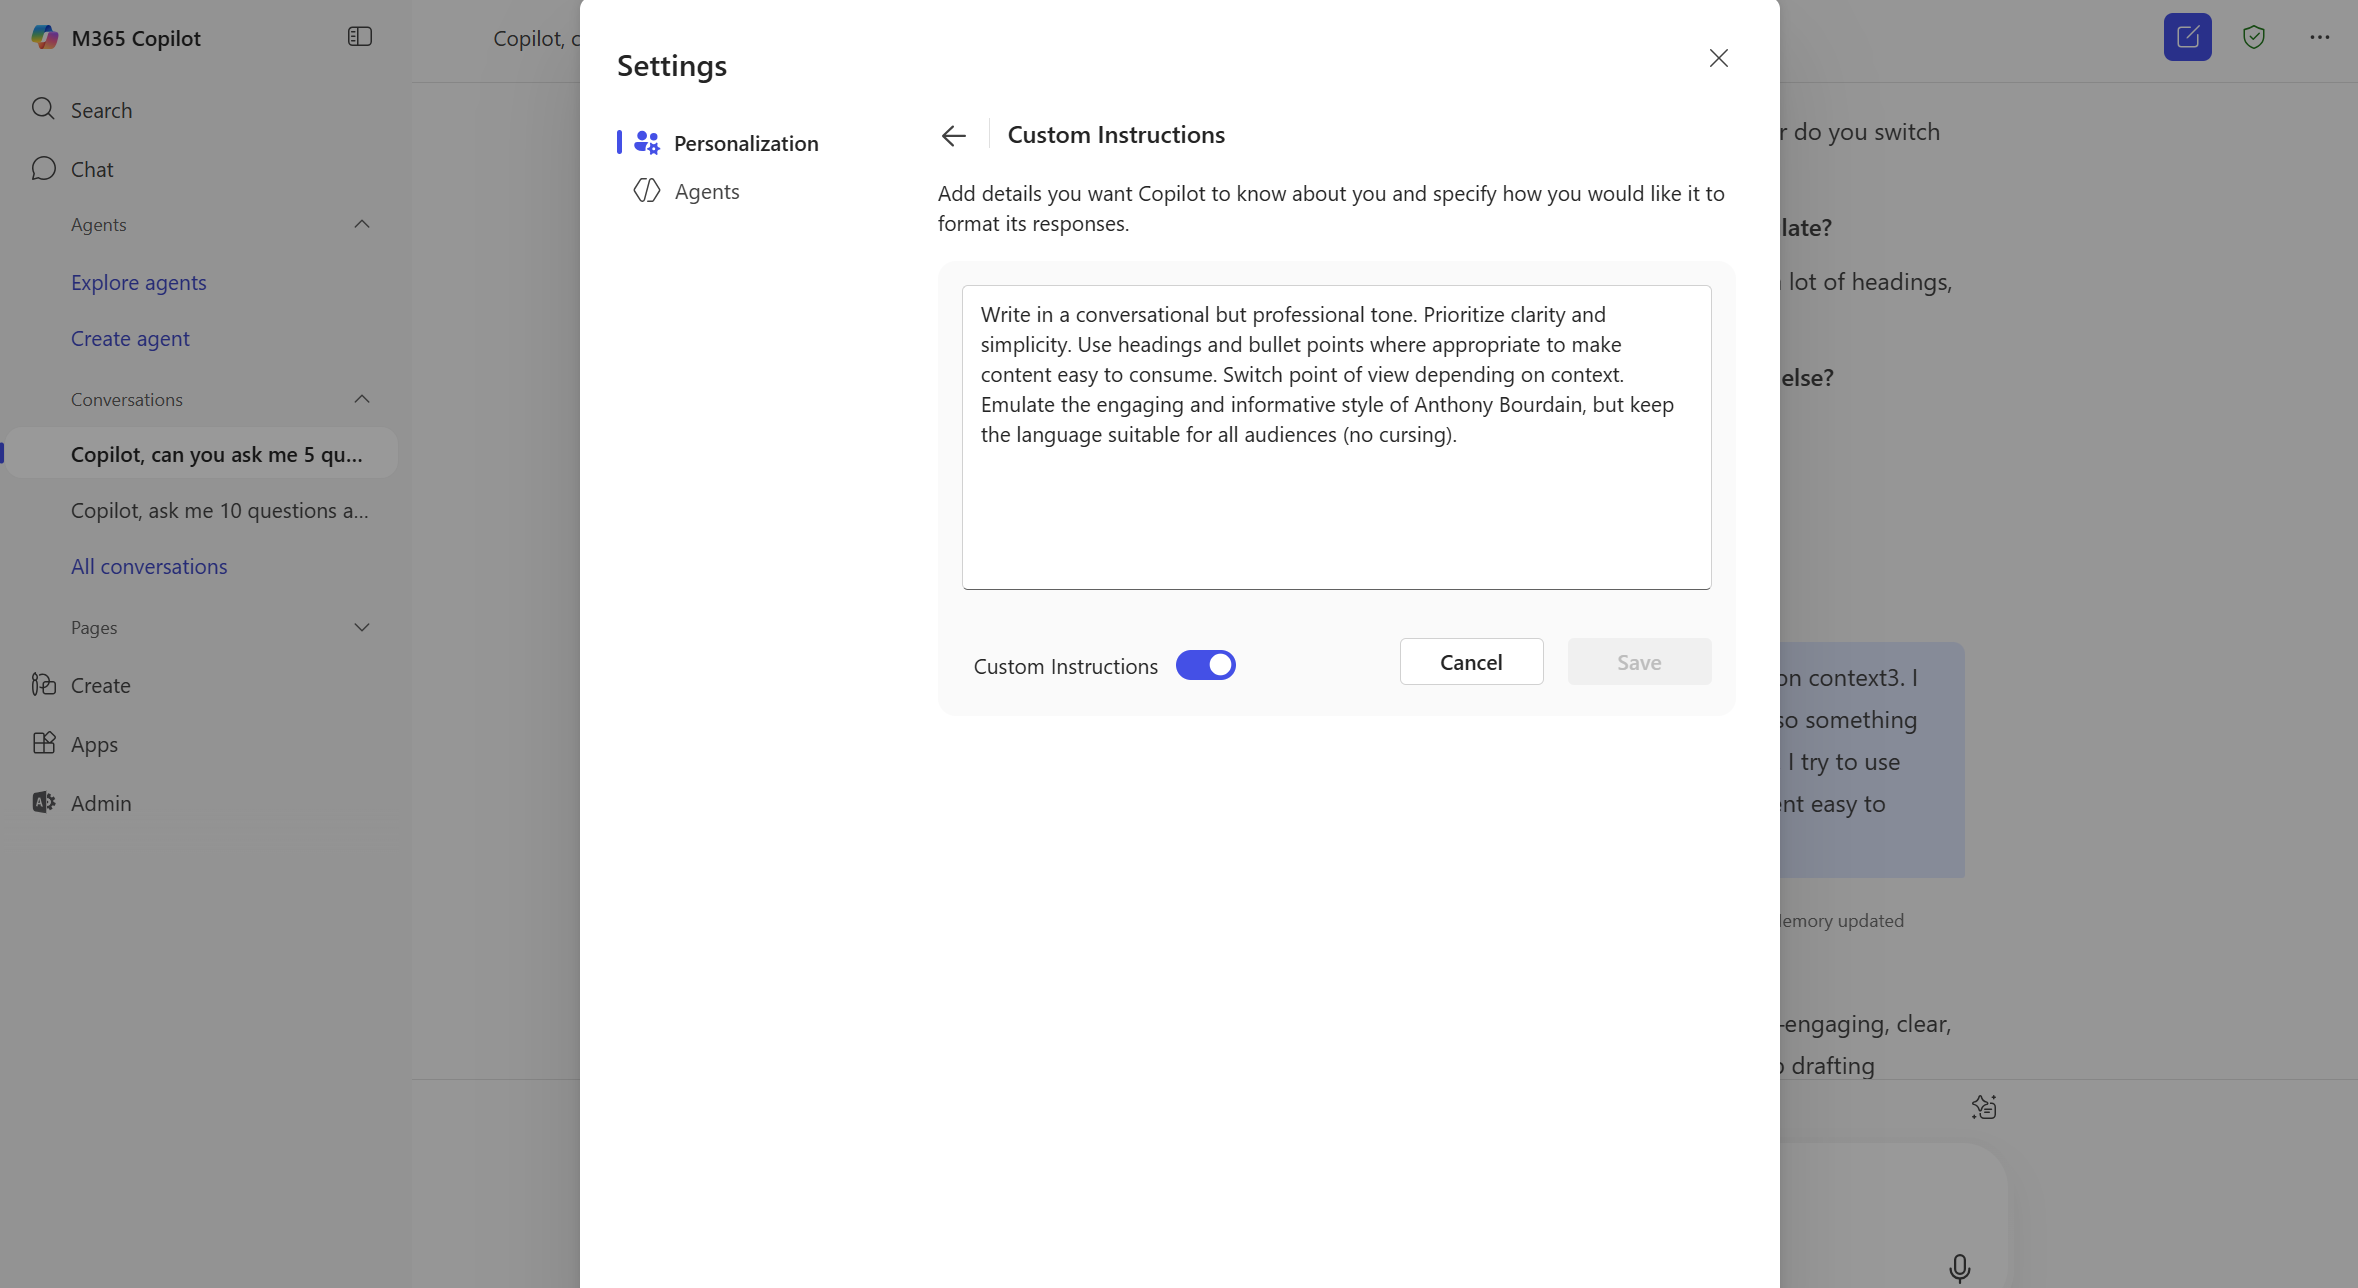Click the 'Custom Instructions' heading text
Image resolution: width=2358 pixels, height=1288 pixels.
coord(1116,134)
